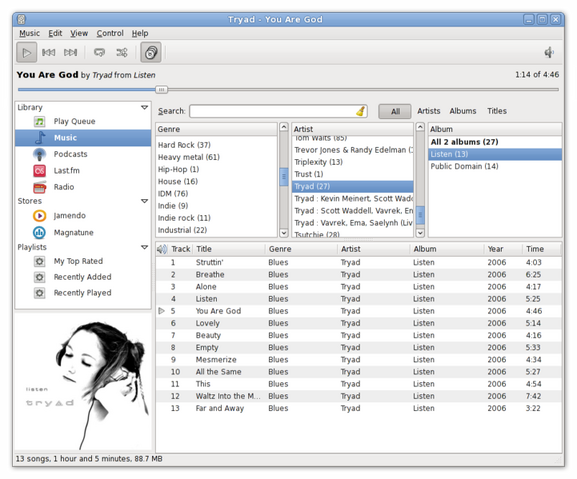Click the Genre list scroll-down arrow
Screen dimensions: 577x479
[x=284, y=233]
